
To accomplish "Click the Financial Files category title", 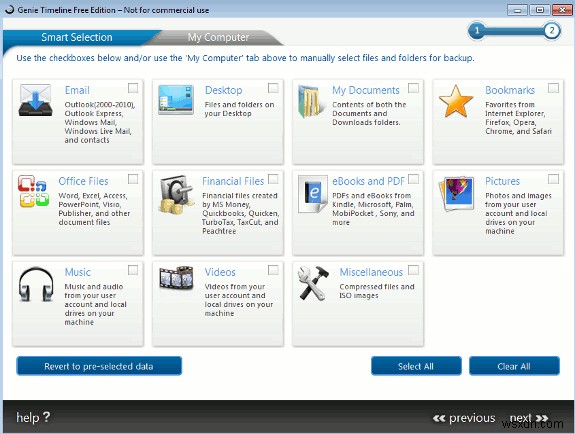I will [233, 181].
